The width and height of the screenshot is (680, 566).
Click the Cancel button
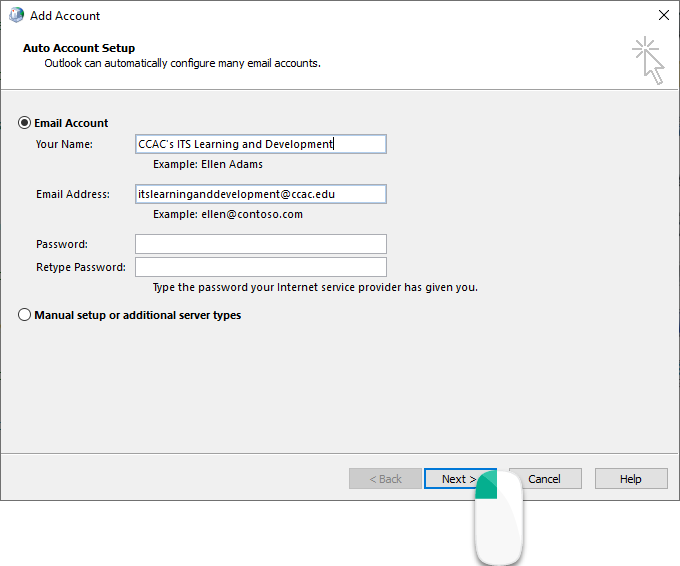tap(545, 479)
